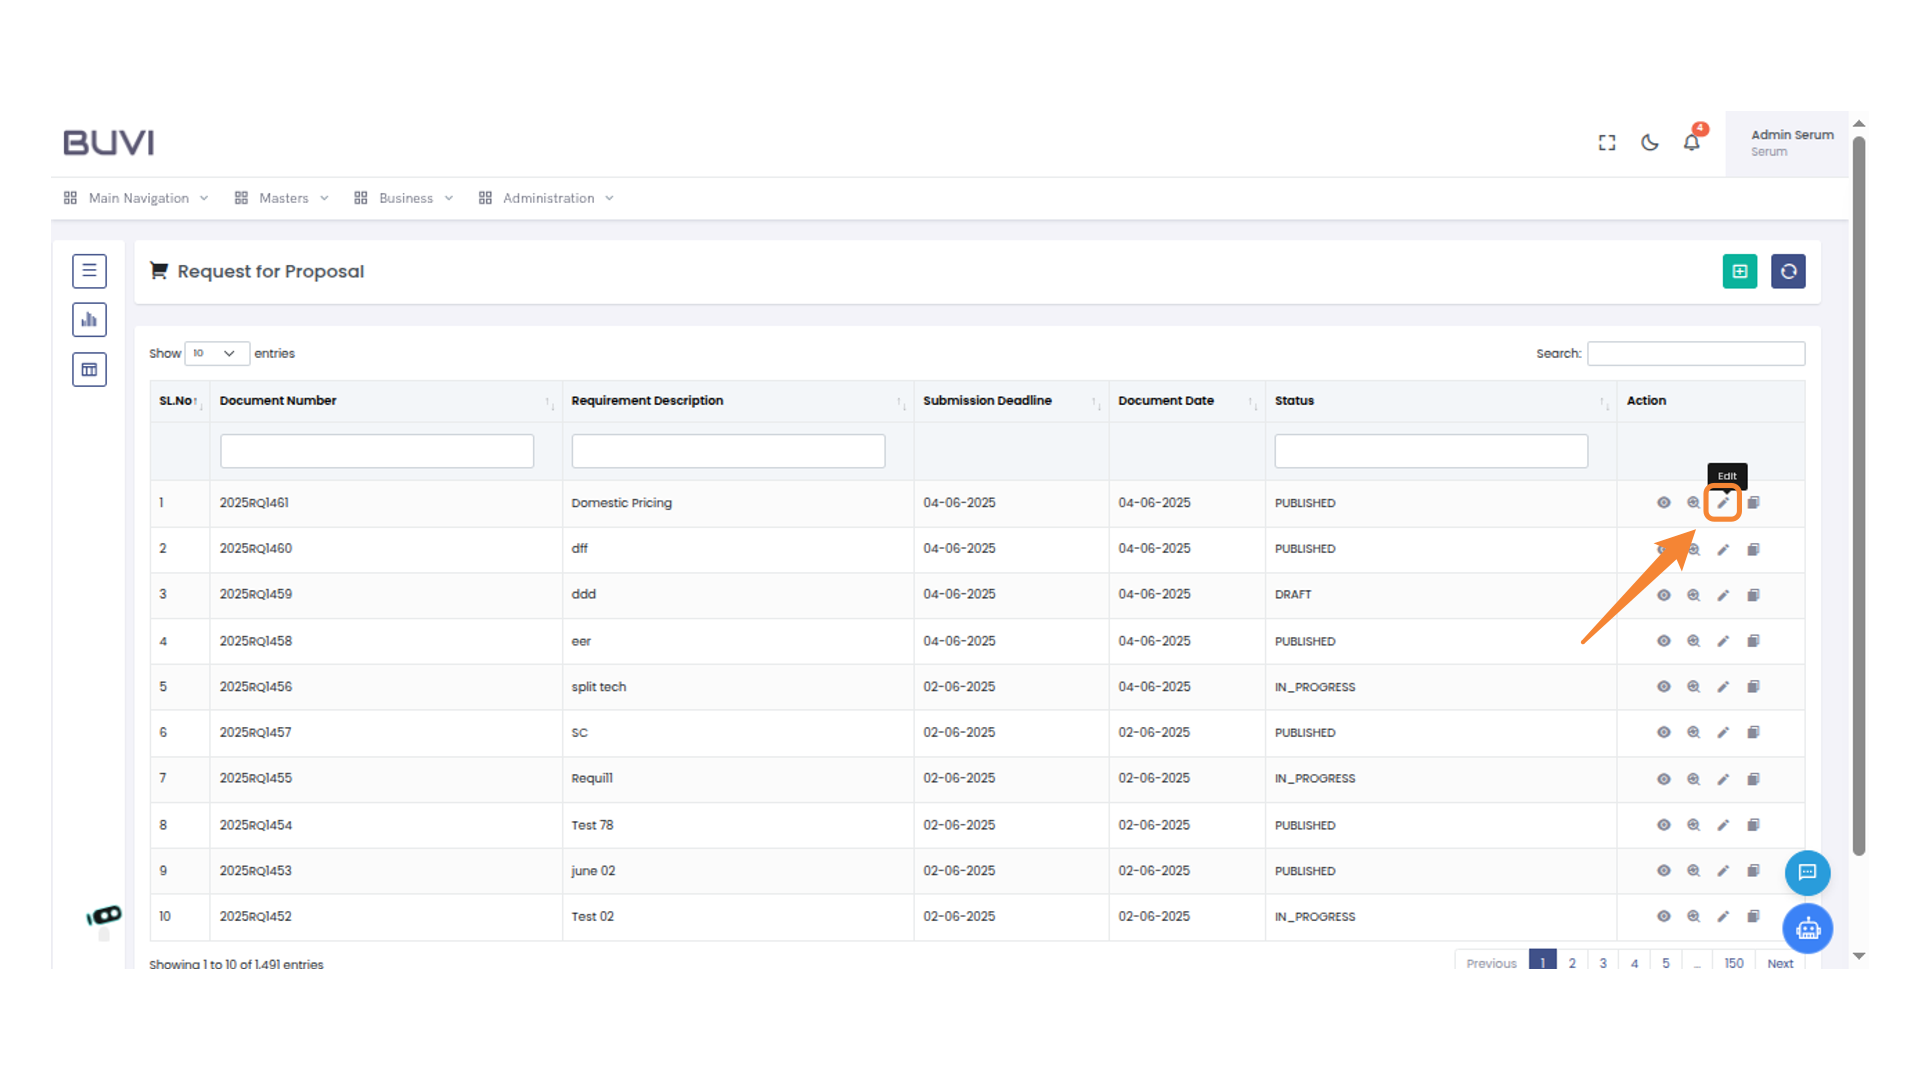Click the zoom icon for 2025RQ1458
Image resolution: width=1920 pixels, height=1080 pixels.
coord(1693,641)
